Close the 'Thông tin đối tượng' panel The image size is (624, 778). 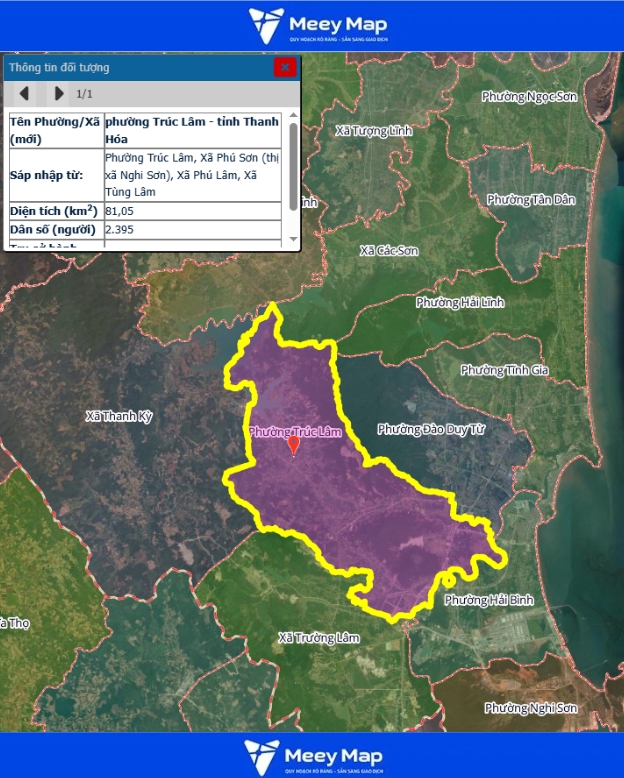(285, 67)
